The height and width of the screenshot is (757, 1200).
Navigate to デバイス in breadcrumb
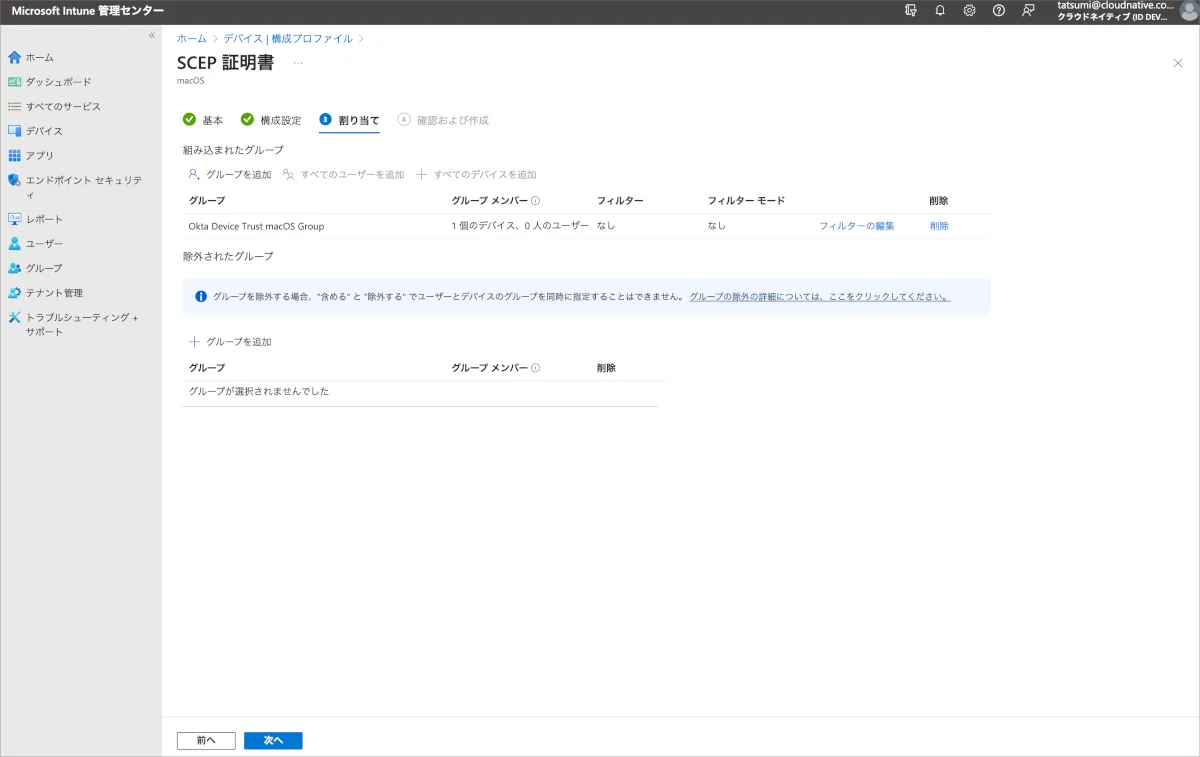coord(243,38)
